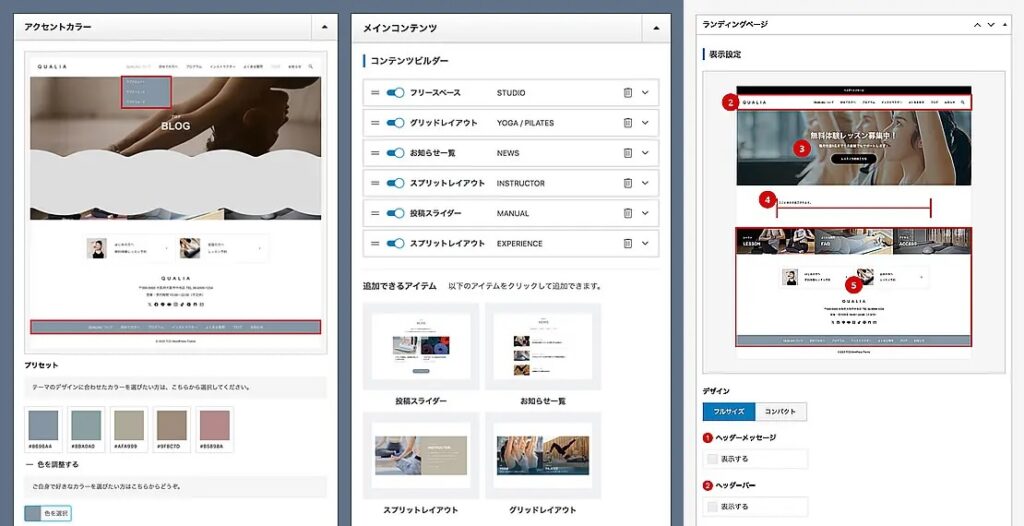1024x526 pixels.
Task: Collapse the メインコンテンツ panel
Action: tap(656, 28)
